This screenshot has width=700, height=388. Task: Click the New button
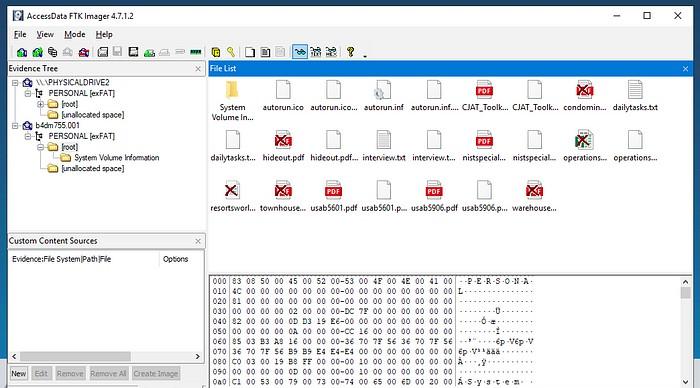(x=19, y=374)
